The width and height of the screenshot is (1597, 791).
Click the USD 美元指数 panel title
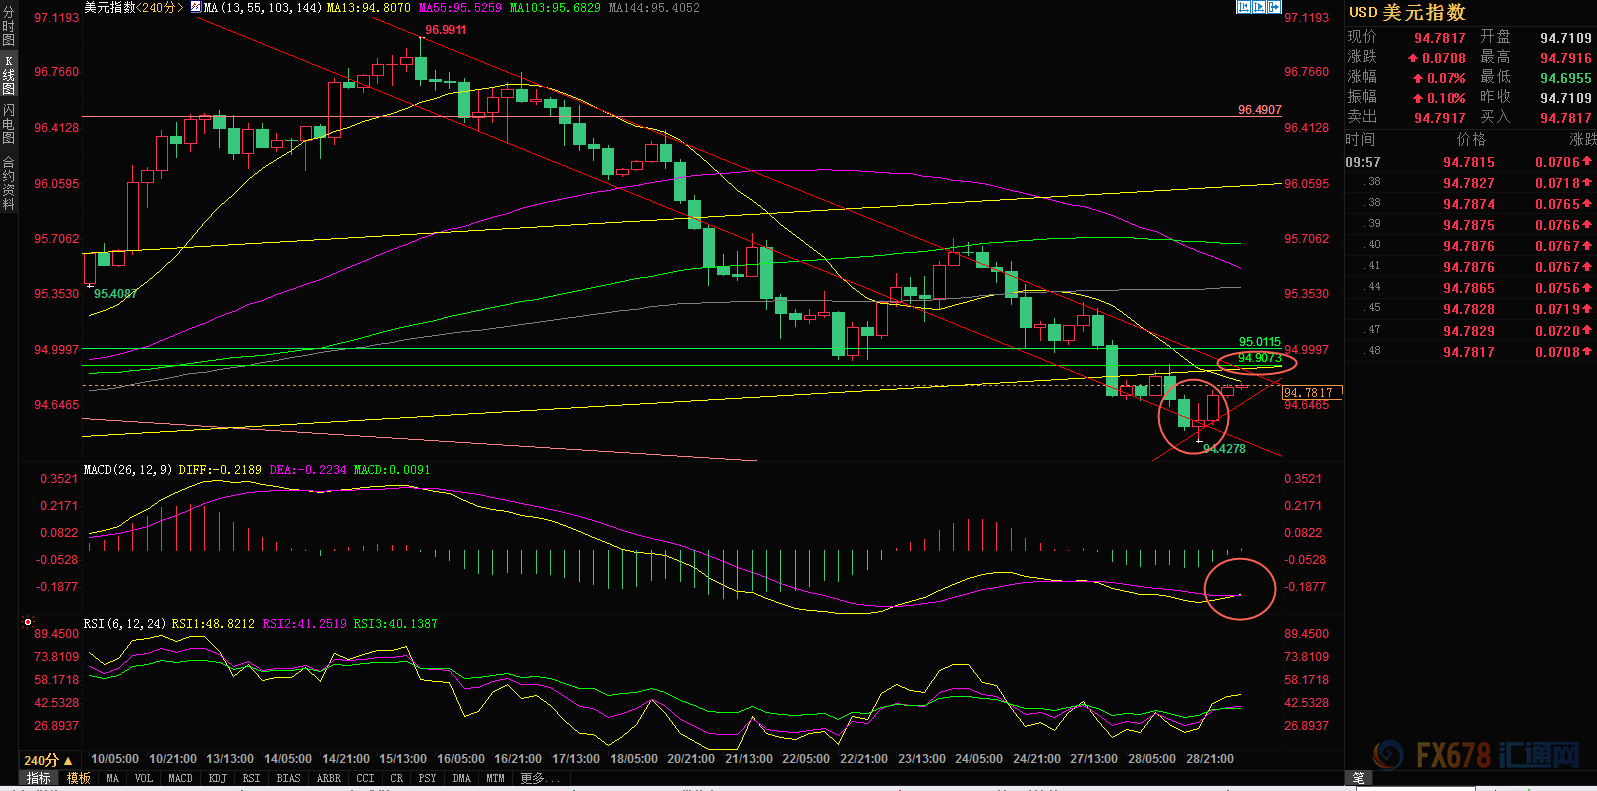[1408, 12]
